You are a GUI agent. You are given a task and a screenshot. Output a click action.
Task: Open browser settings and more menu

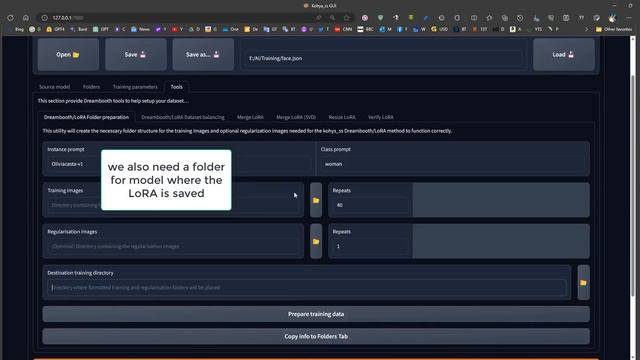(629, 18)
